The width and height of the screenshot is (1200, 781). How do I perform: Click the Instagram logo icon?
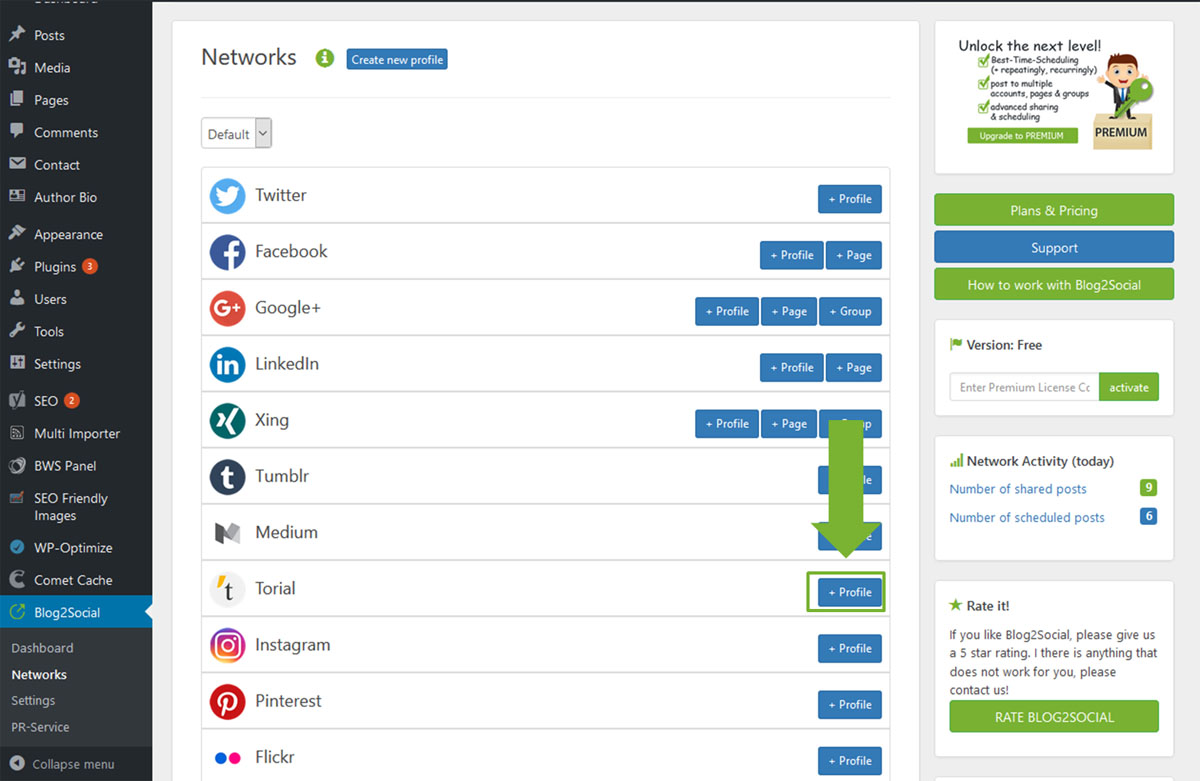coord(228,646)
